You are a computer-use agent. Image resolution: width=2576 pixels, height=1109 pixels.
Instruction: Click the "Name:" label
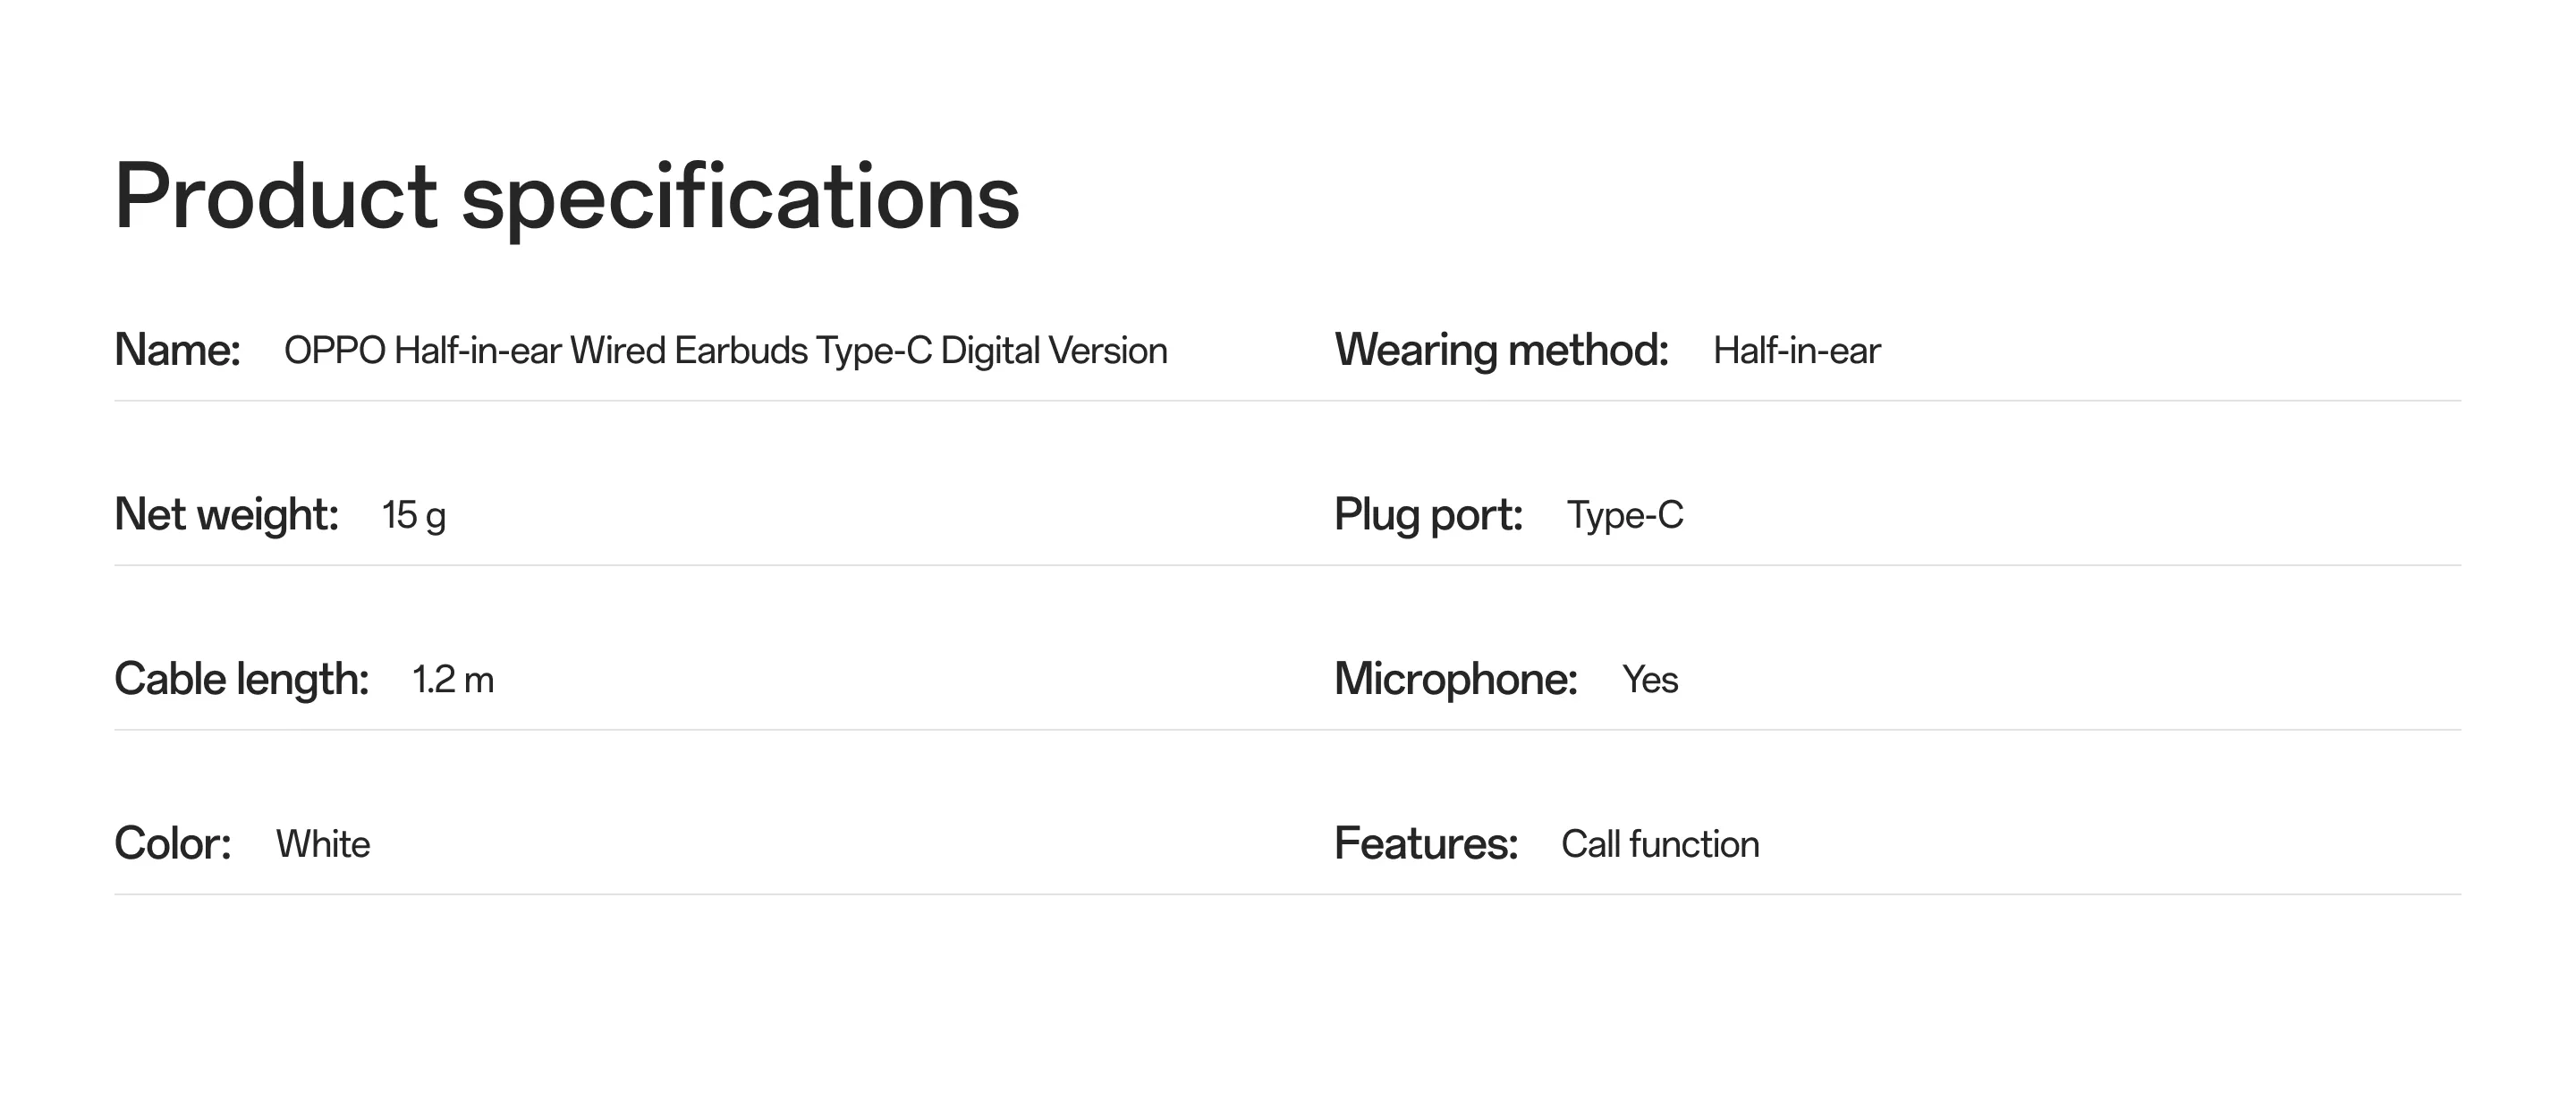pyautogui.click(x=177, y=350)
